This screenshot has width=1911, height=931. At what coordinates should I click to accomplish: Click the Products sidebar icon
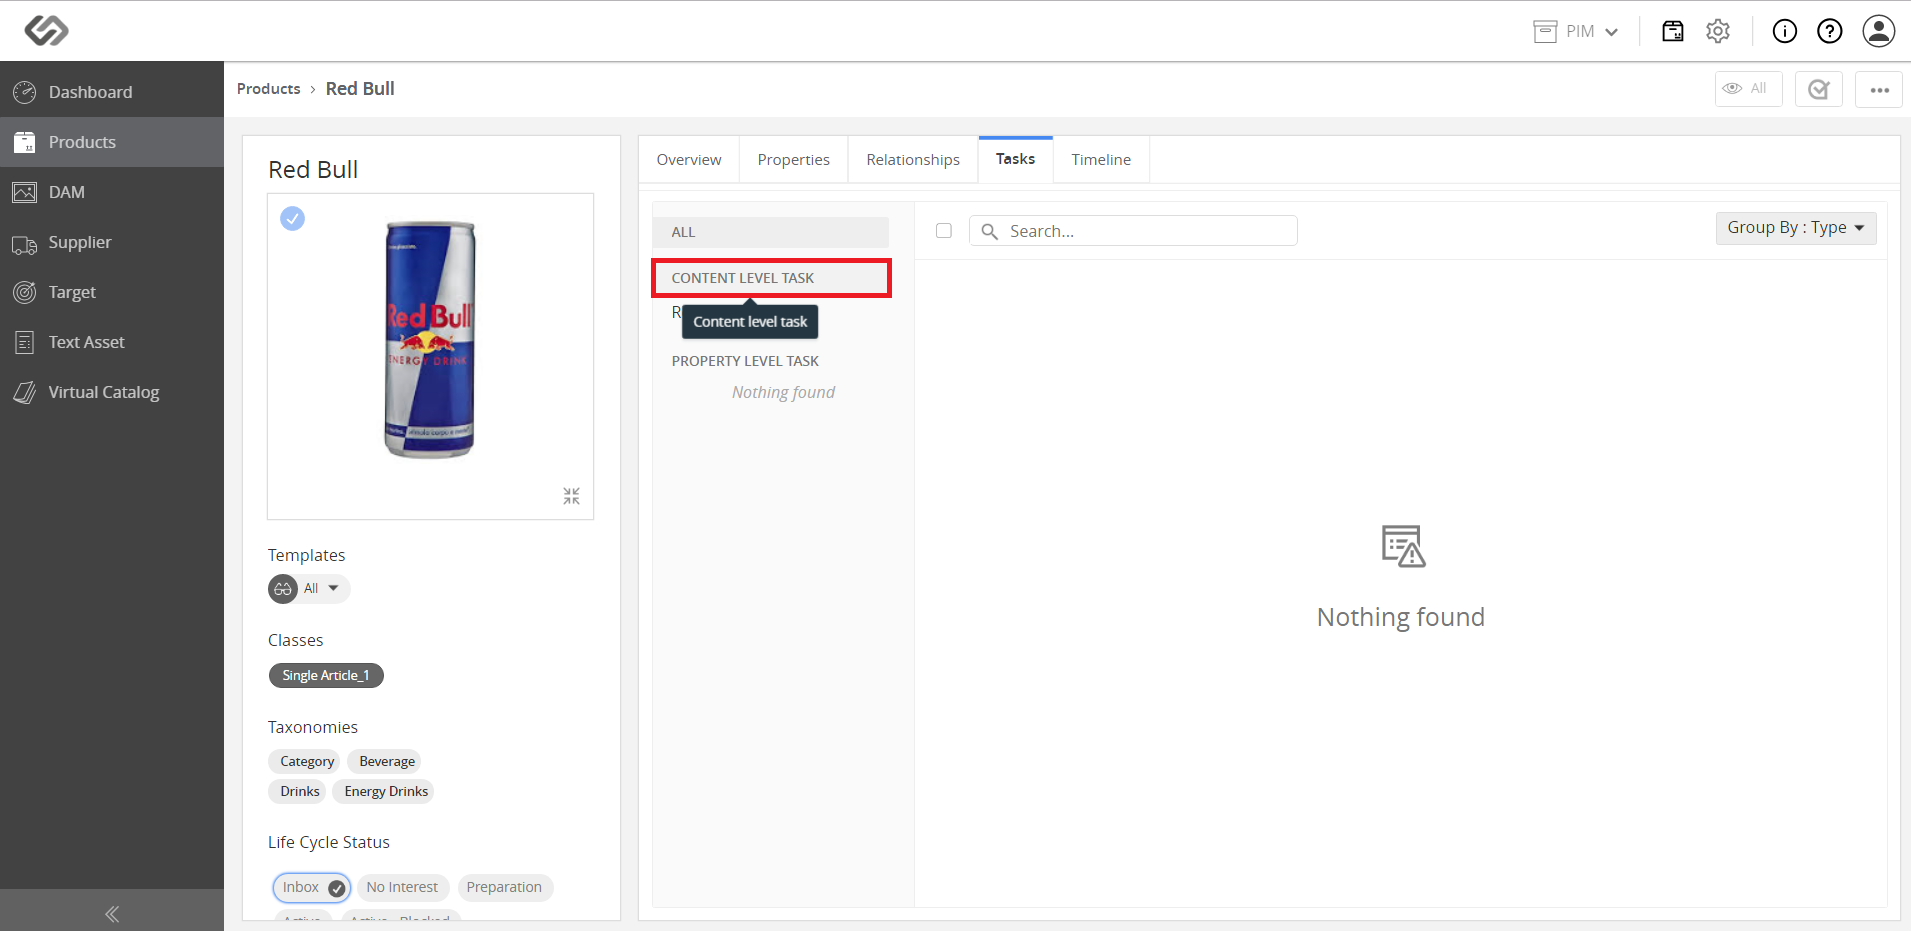point(25,142)
